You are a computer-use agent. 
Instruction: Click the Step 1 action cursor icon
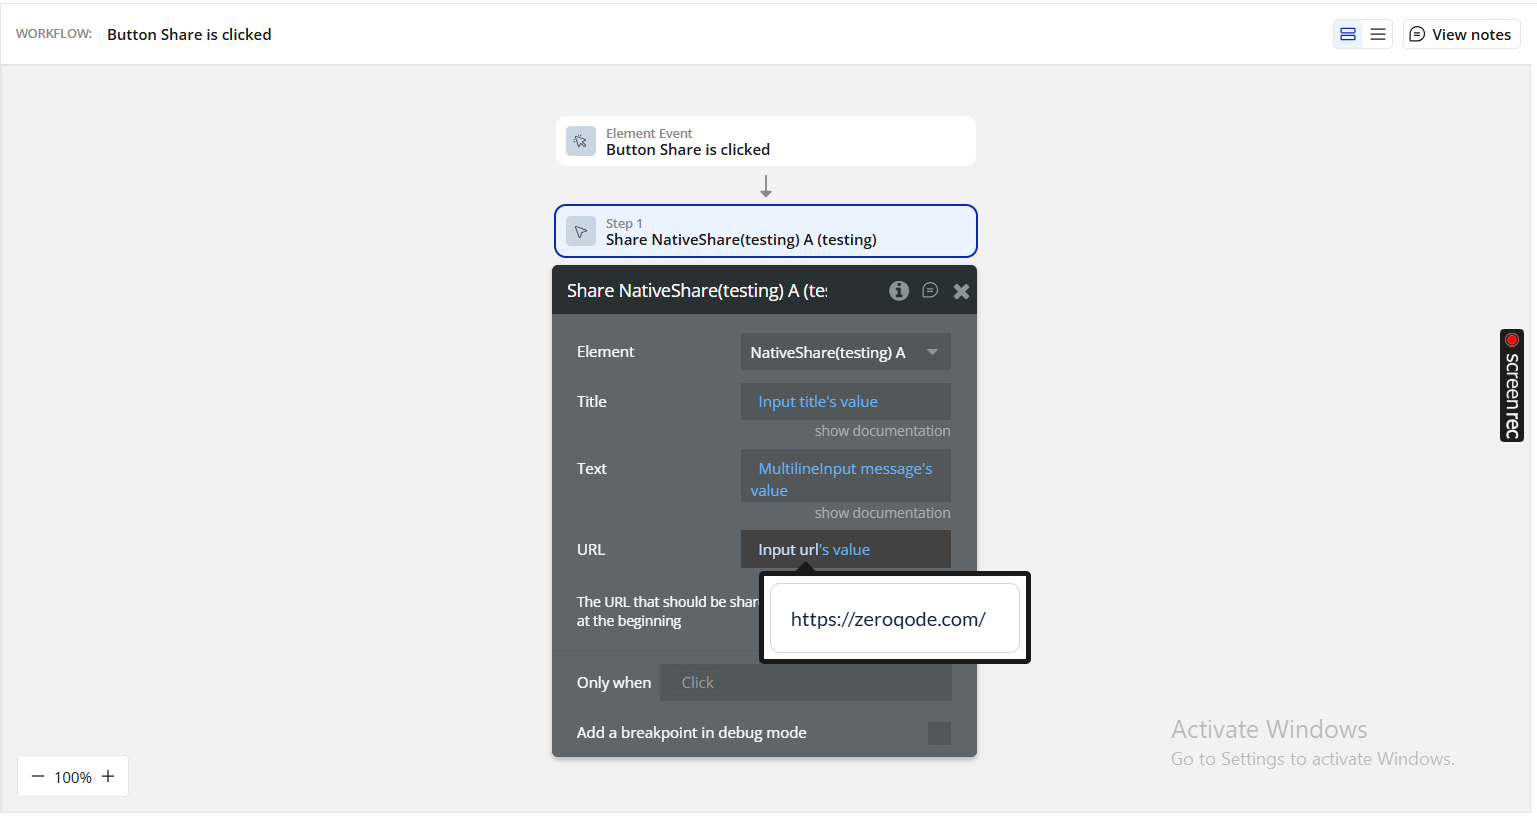[x=581, y=231]
